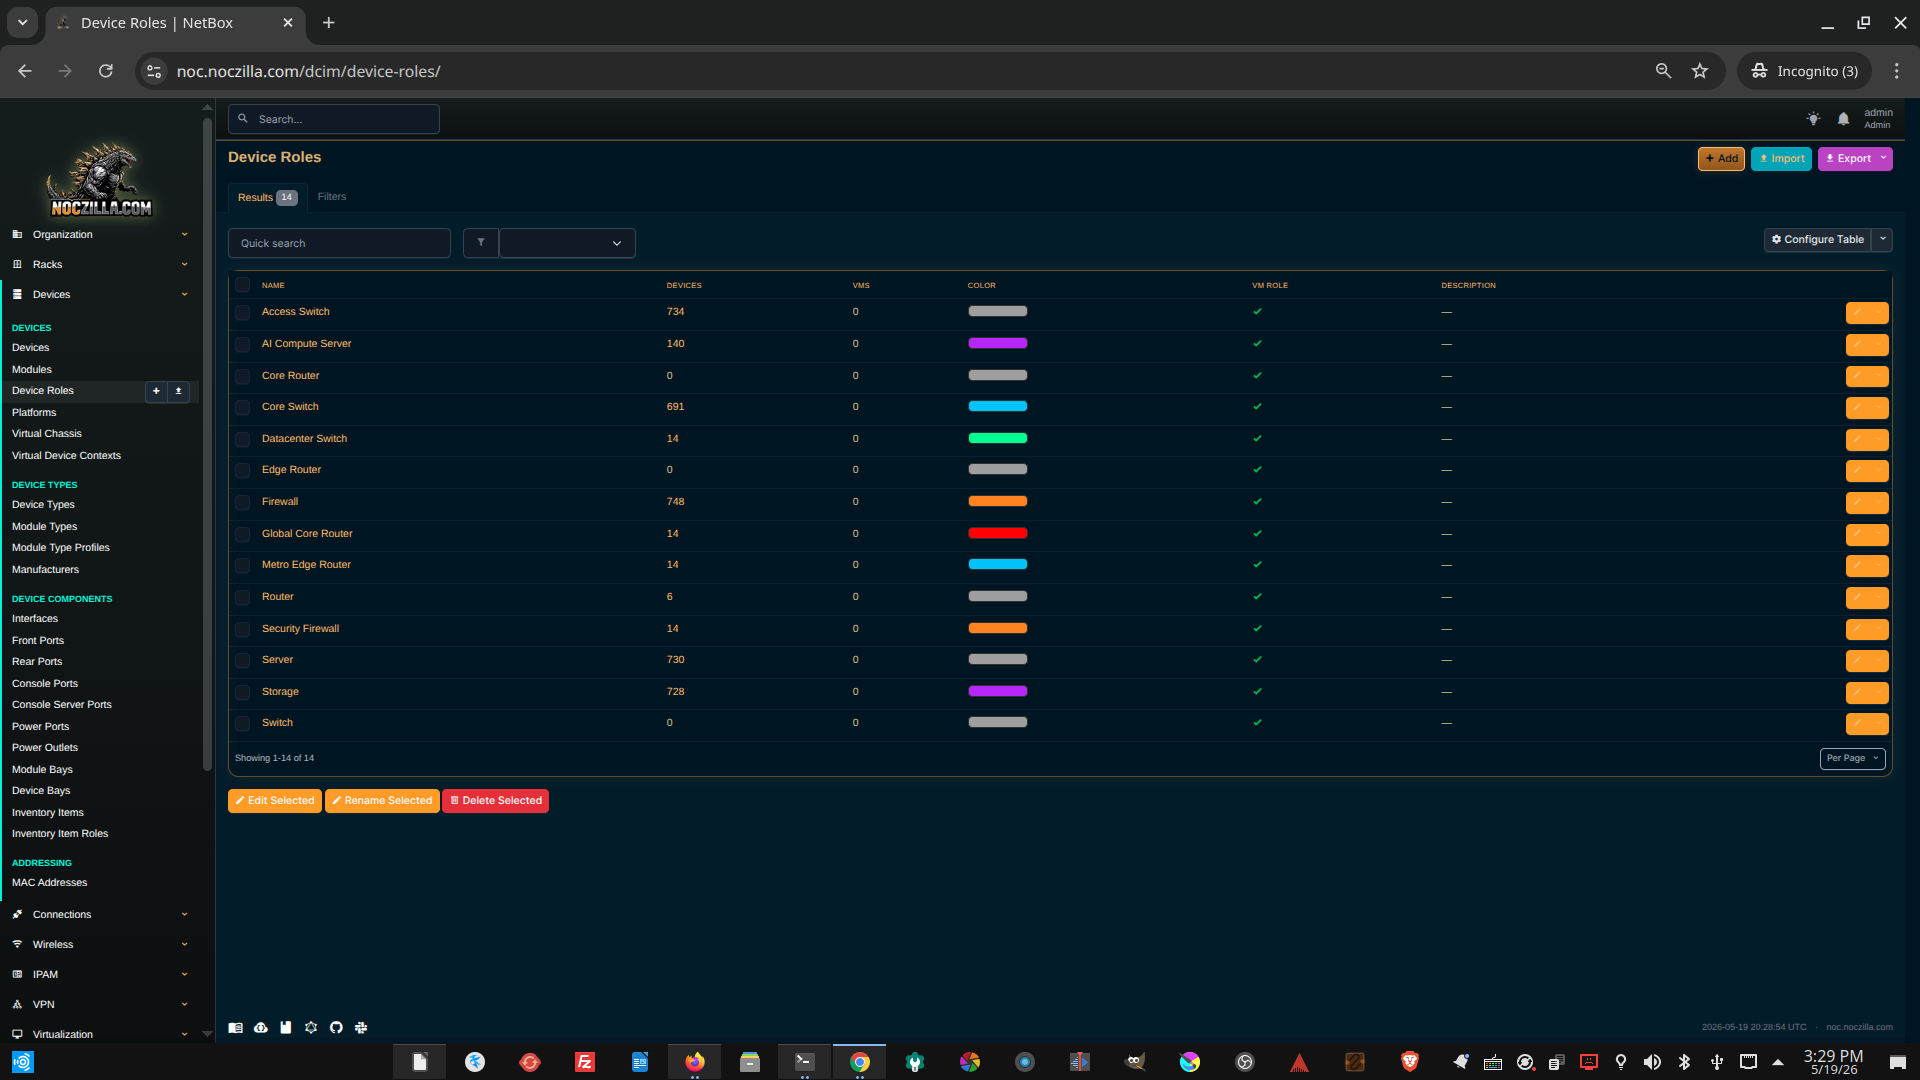
Task: Open the Per Page dropdown
Action: click(x=1852, y=759)
